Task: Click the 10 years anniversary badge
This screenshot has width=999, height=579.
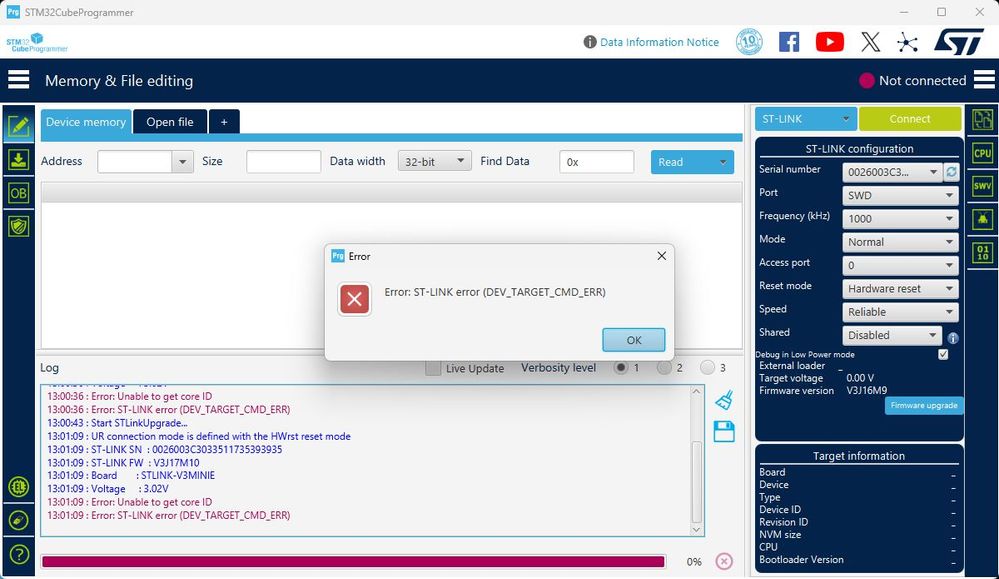Action: click(x=749, y=42)
